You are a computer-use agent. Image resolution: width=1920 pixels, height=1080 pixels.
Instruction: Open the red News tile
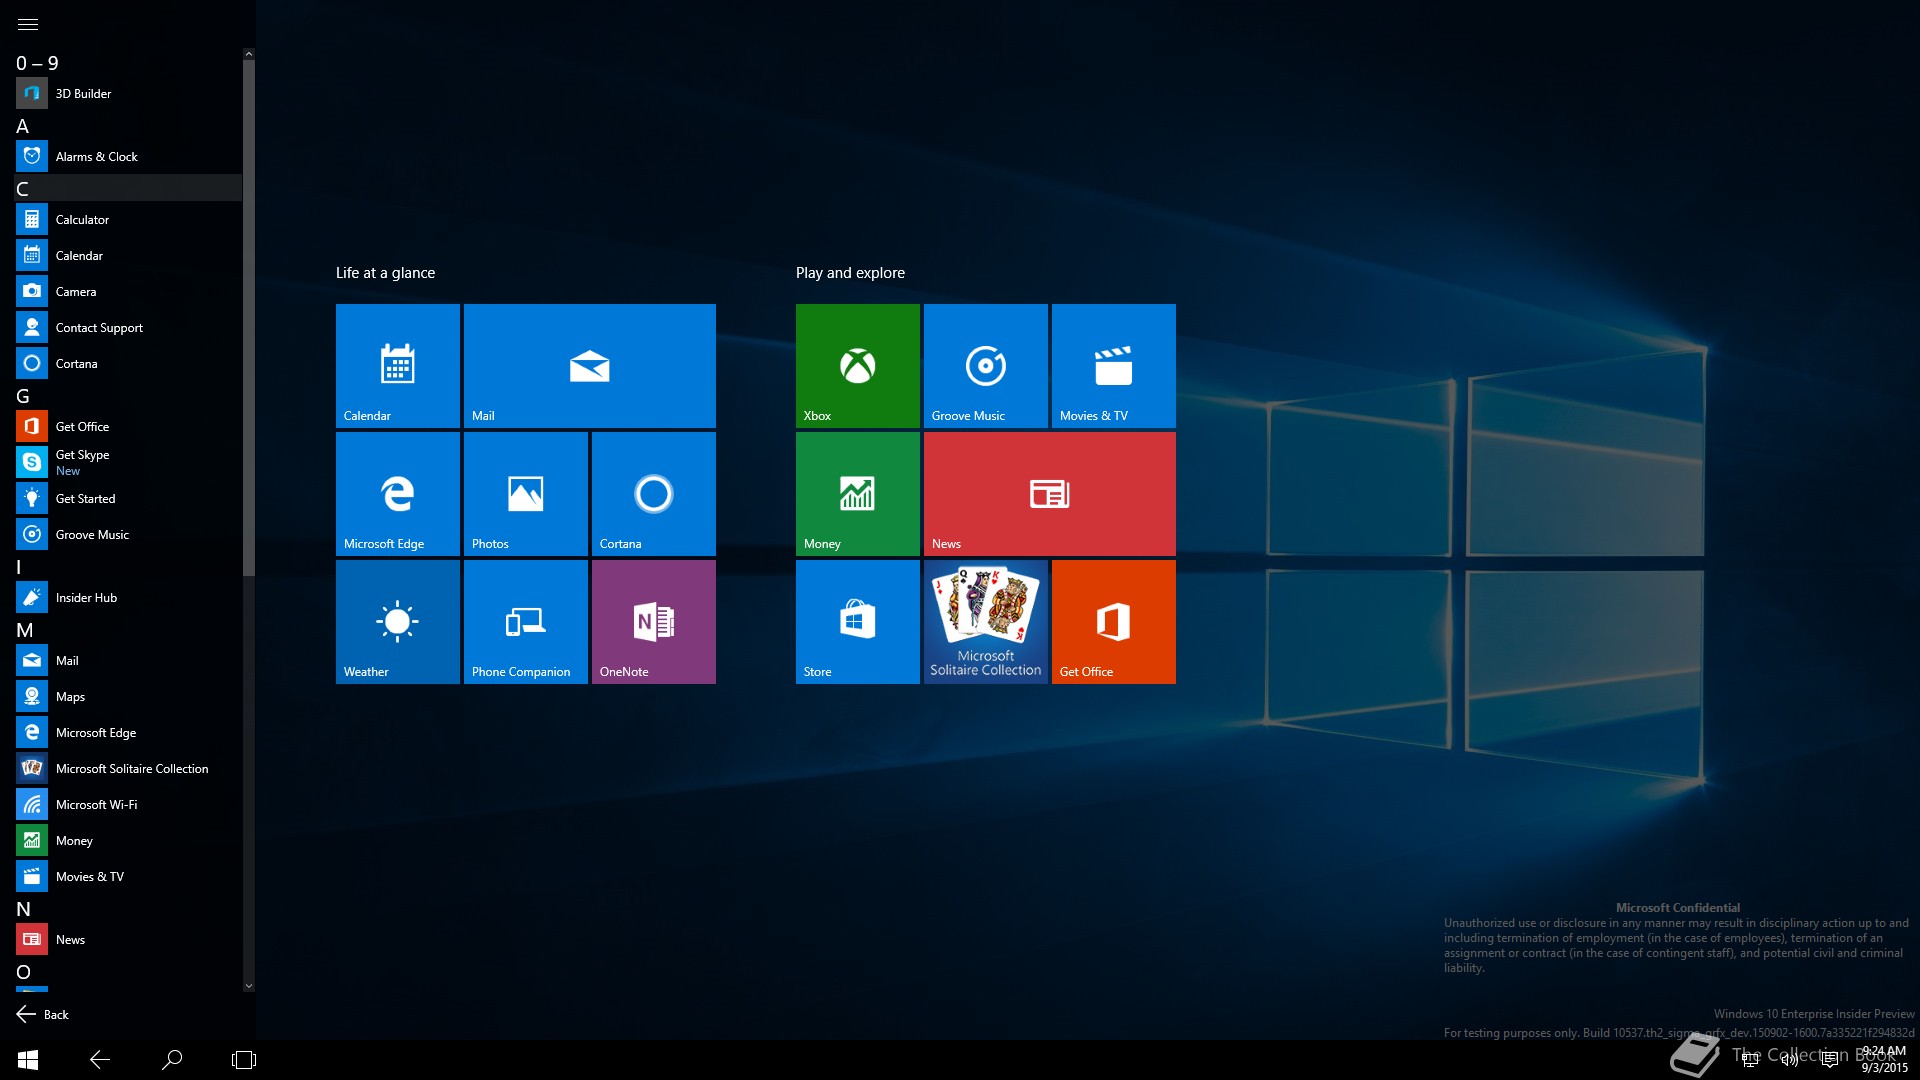1050,494
